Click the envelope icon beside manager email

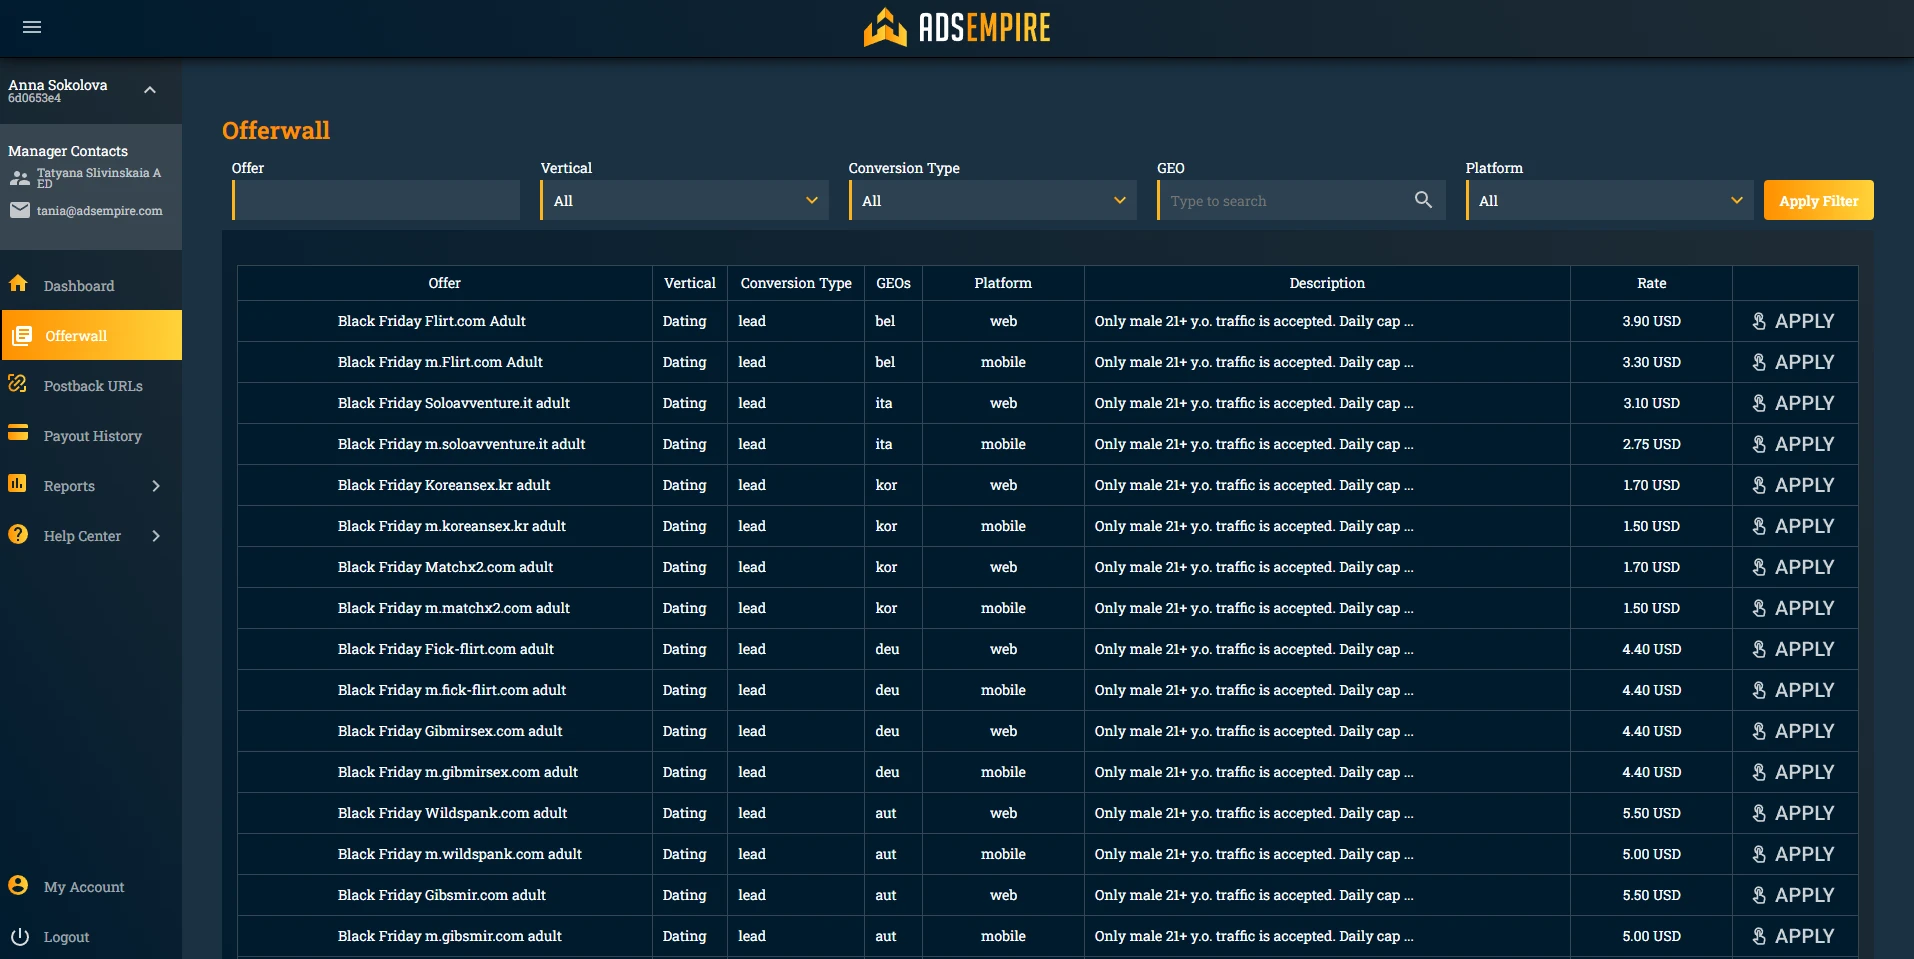coord(20,210)
